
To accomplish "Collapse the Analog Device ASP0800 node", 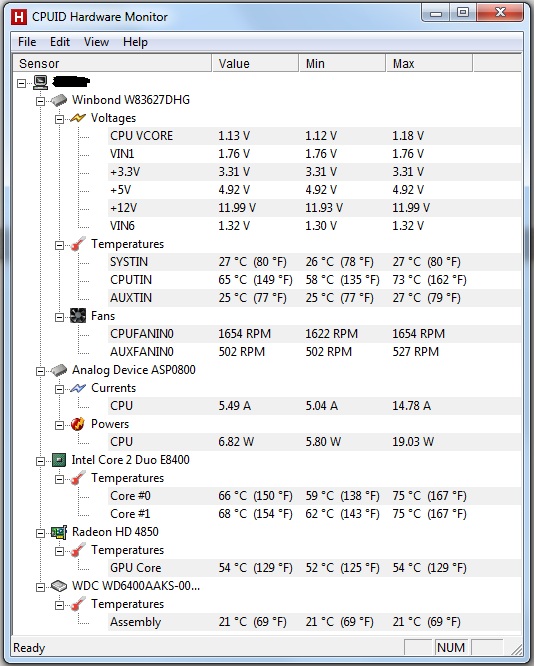I will coord(40,371).
